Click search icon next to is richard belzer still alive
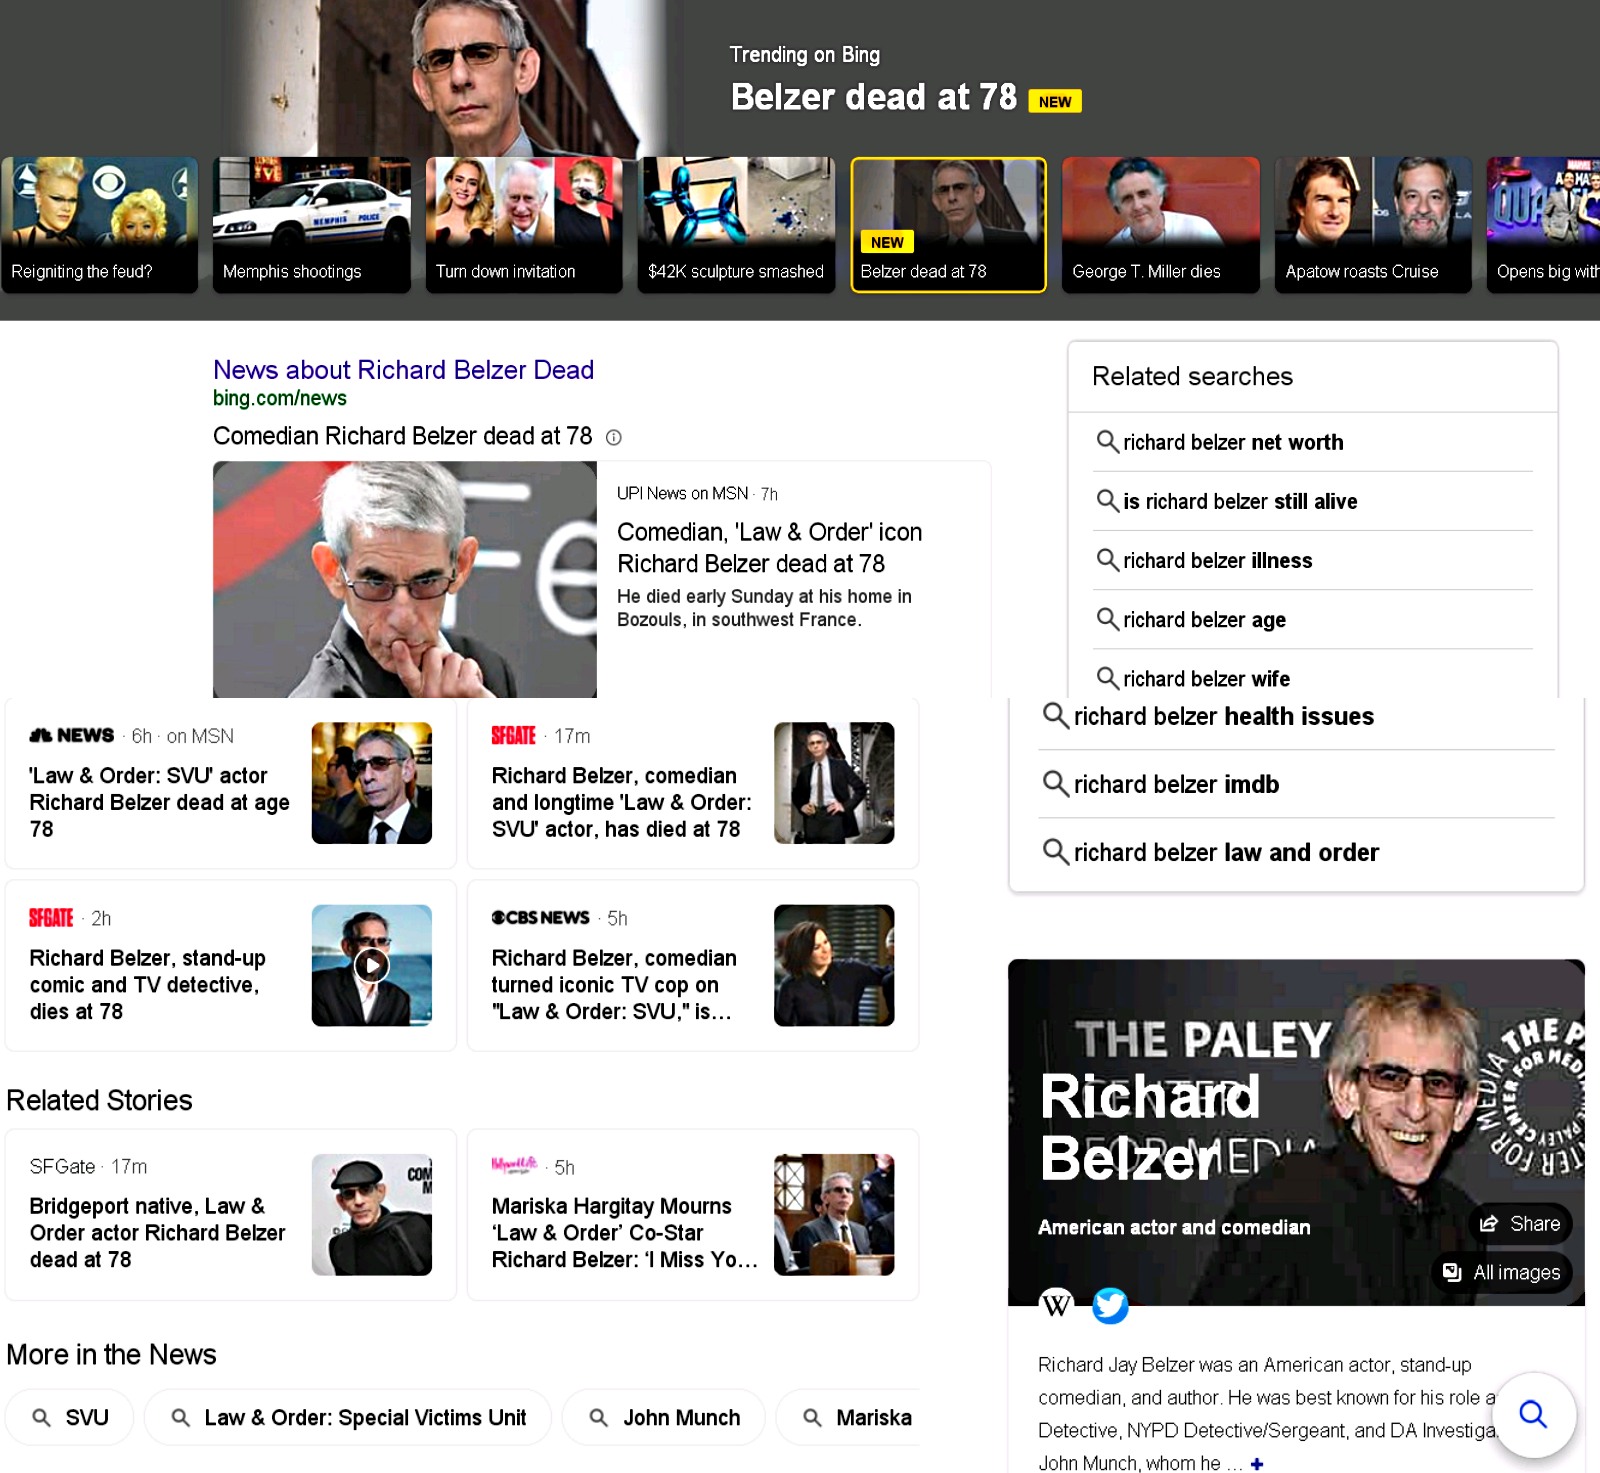Viewport: 1600px width, 1473px height. (x=1107, y=500)
